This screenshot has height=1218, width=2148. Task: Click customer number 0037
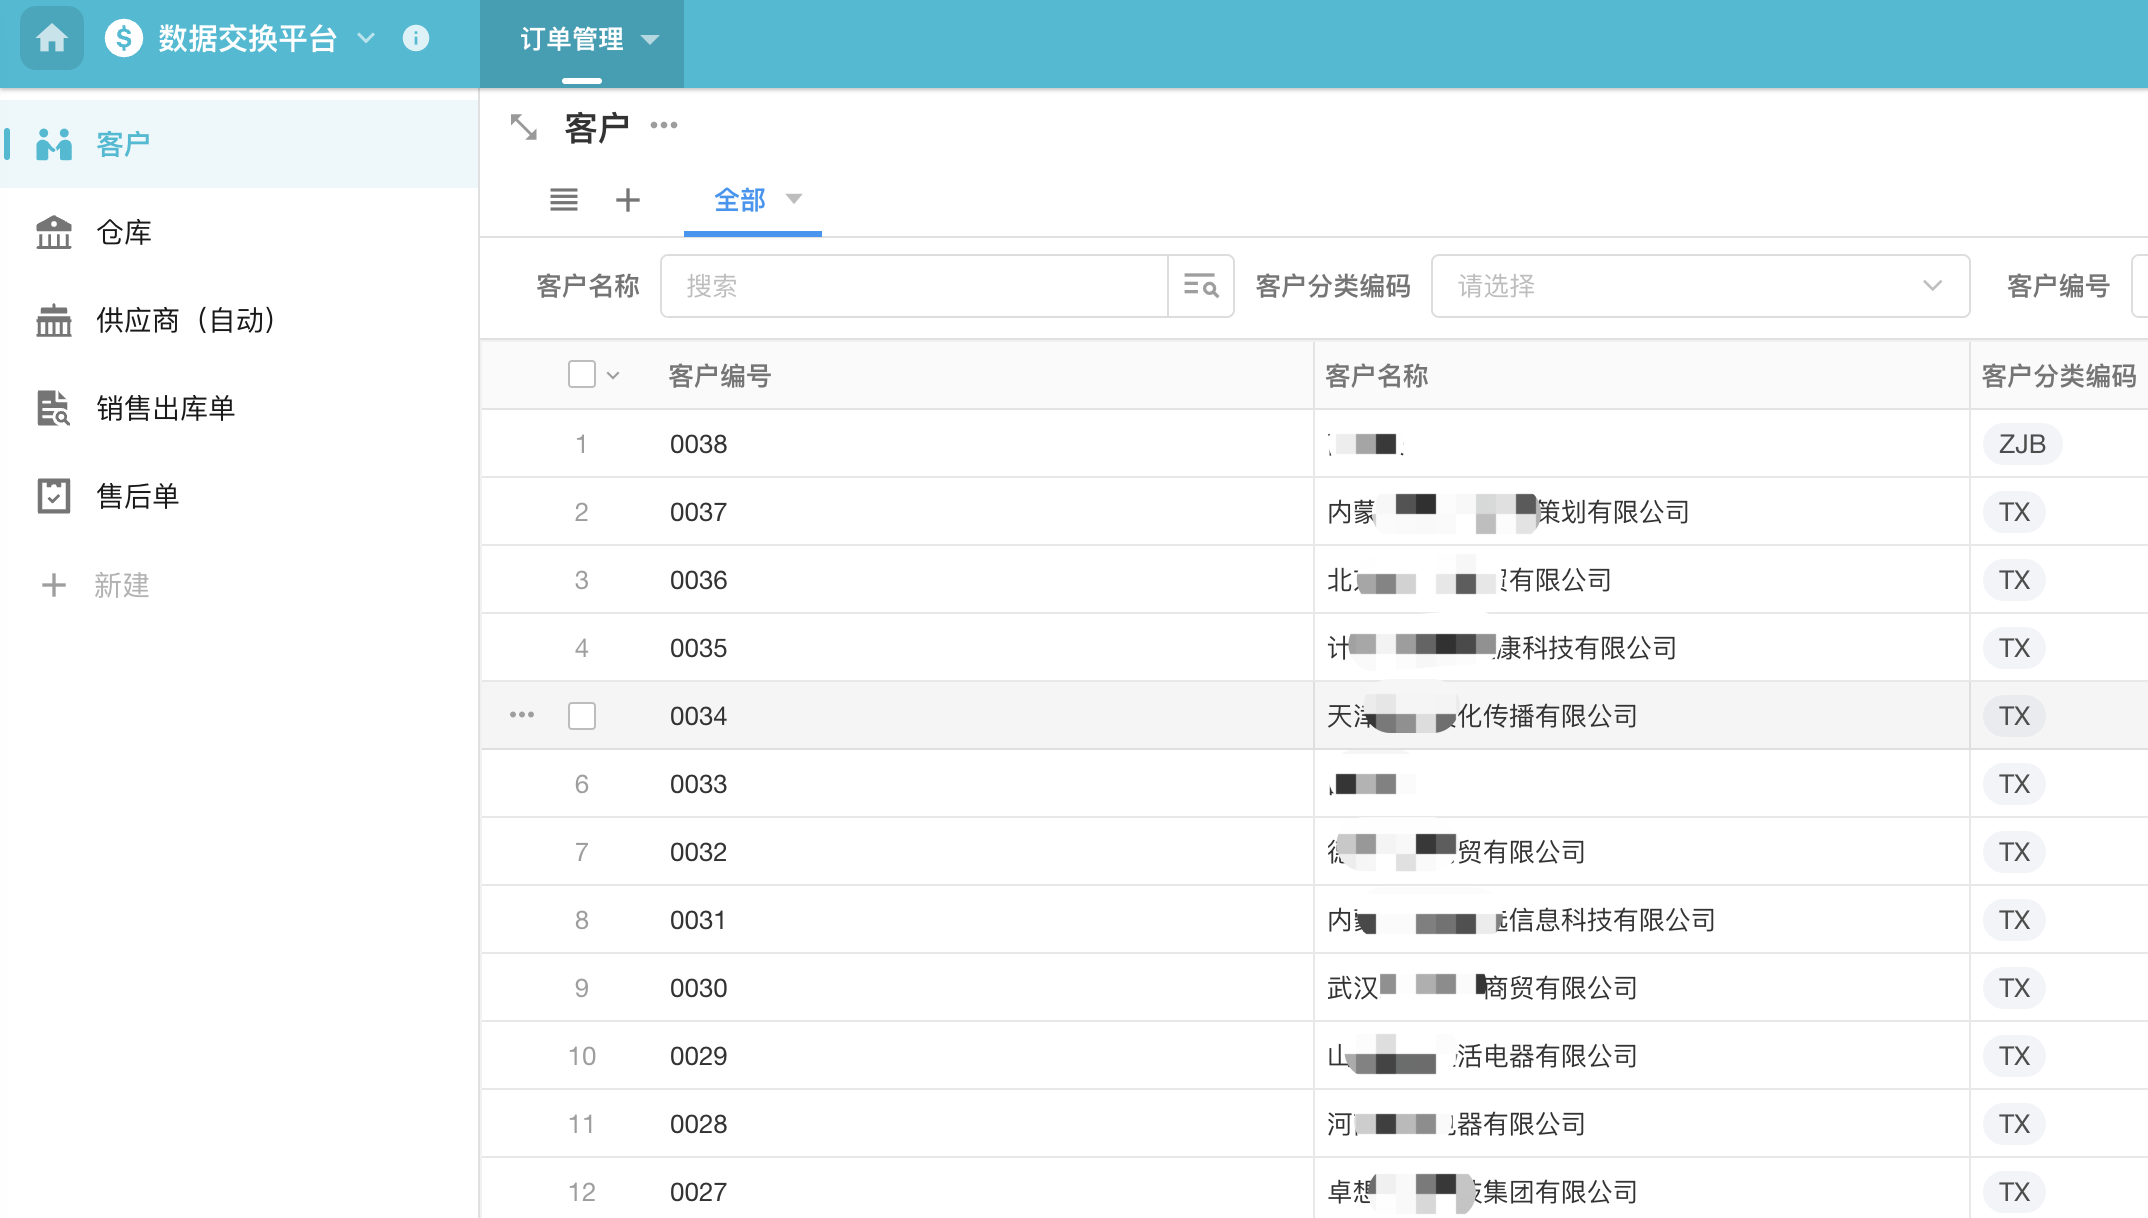point(698,512)
